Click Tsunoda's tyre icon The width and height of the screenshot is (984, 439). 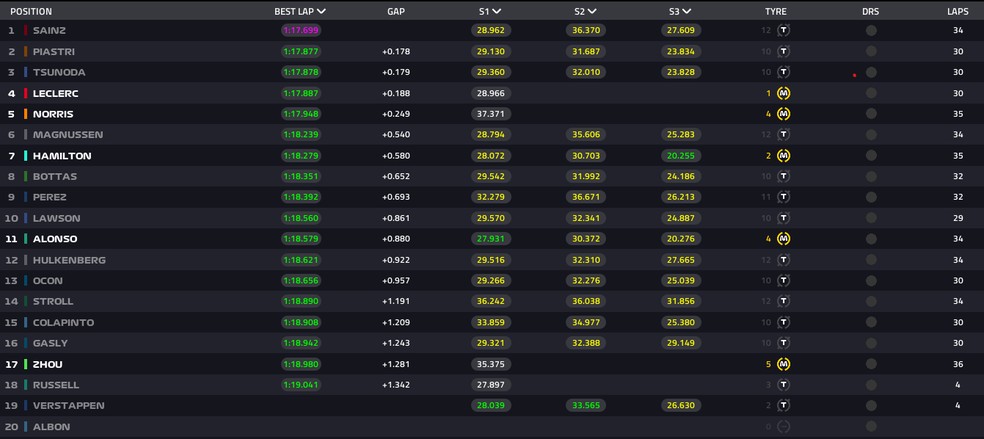tap(783, 72)
